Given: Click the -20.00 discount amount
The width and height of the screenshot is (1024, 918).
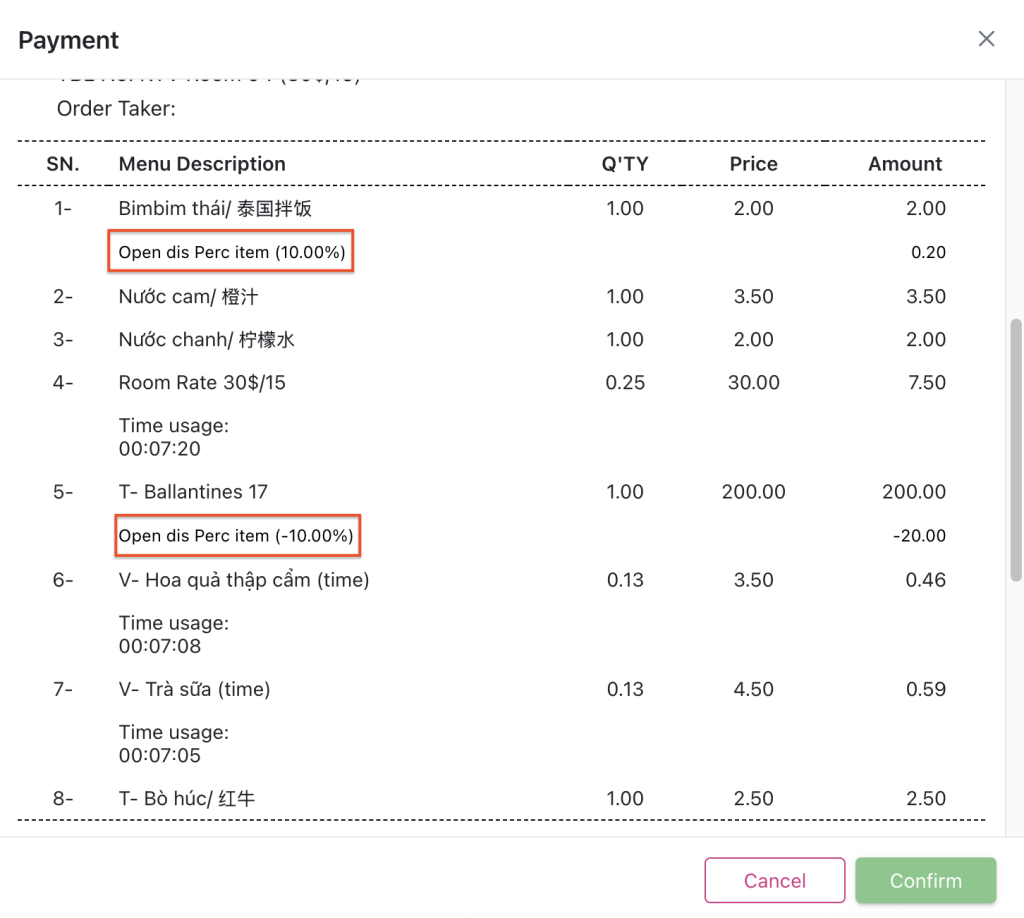Looking at the screenshot, I should (919, 536).
